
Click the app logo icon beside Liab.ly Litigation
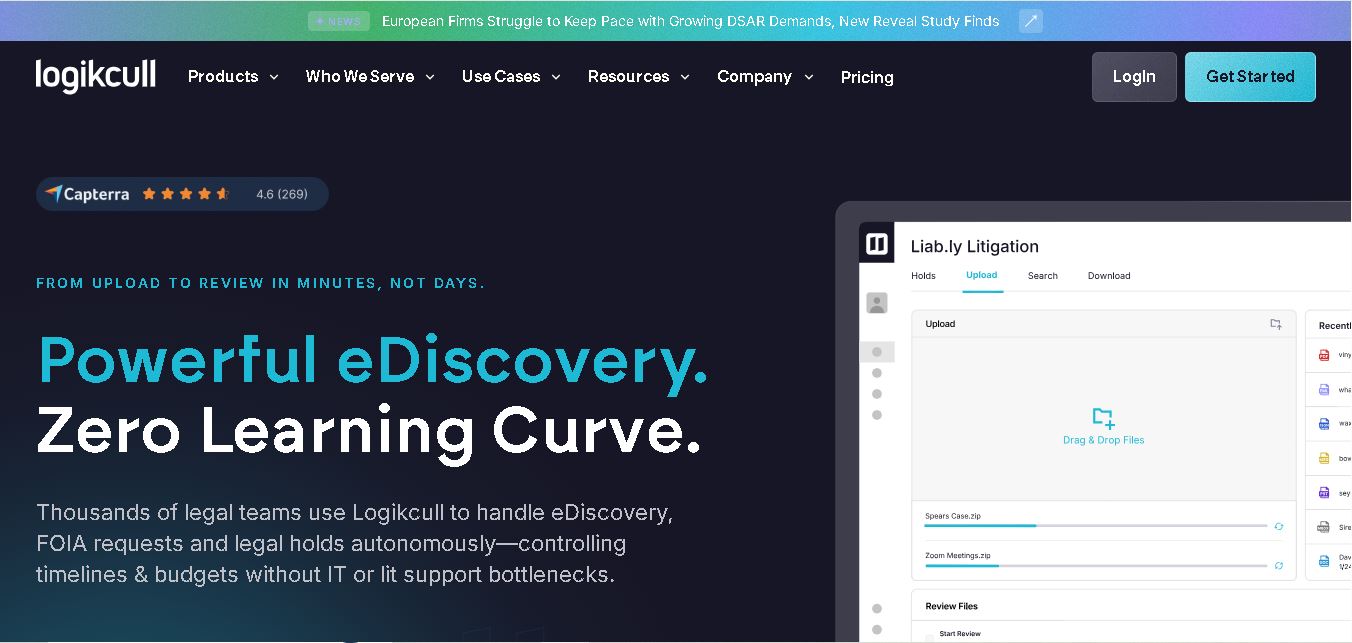pyautogui.click(x=877, y=244)
